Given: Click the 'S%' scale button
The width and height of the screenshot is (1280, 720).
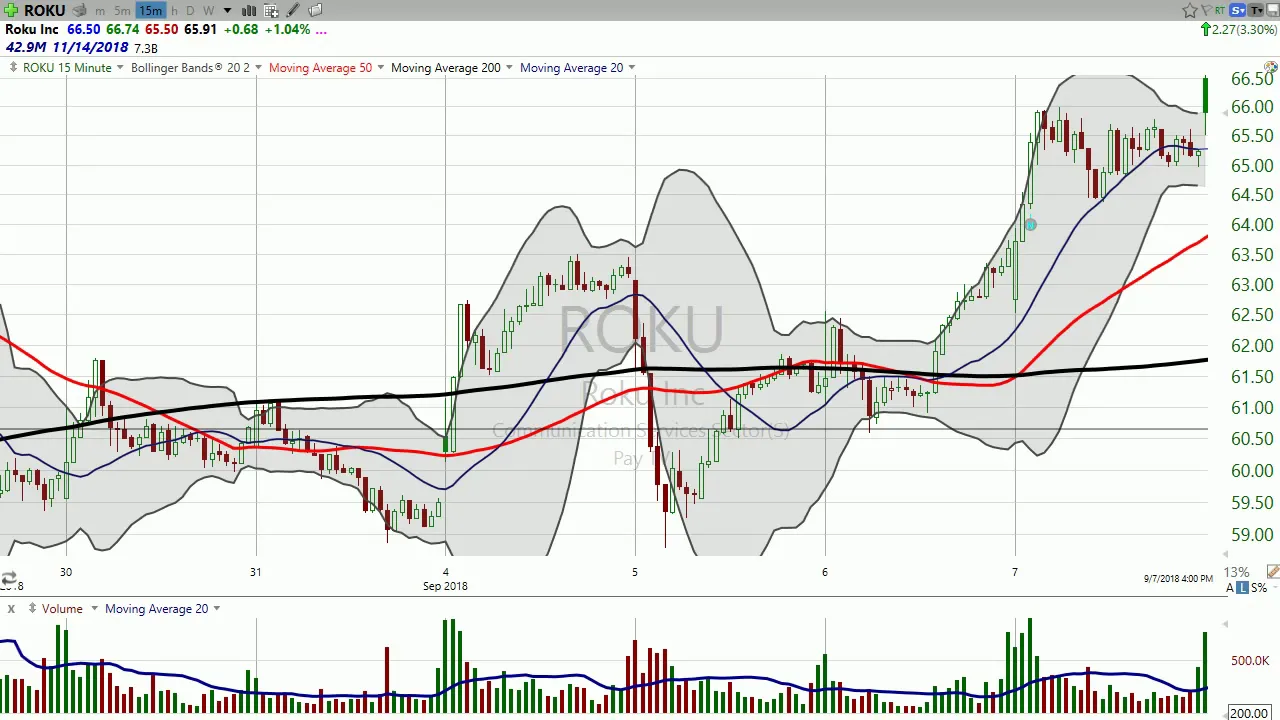Looking at the screenshot, I should [x=1257, y=588].
